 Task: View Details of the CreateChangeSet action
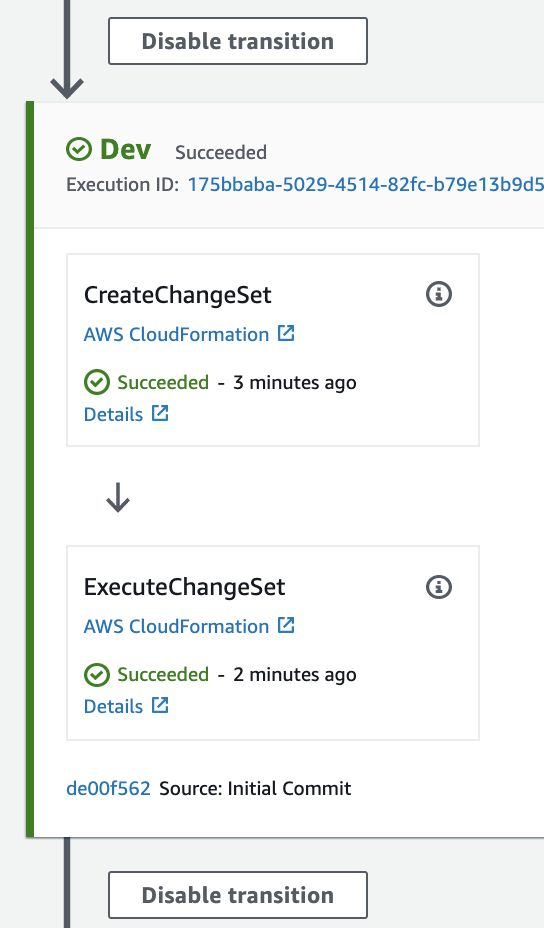point(114,414)
